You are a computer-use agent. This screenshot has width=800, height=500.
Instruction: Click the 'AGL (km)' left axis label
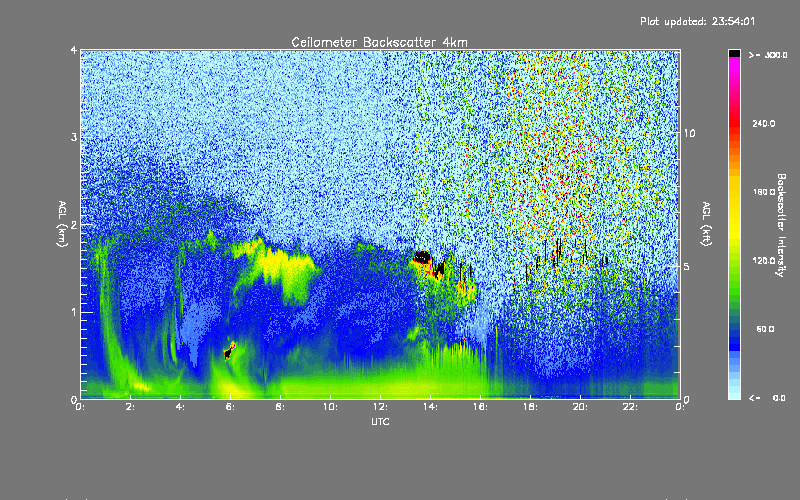coord(62,224)
